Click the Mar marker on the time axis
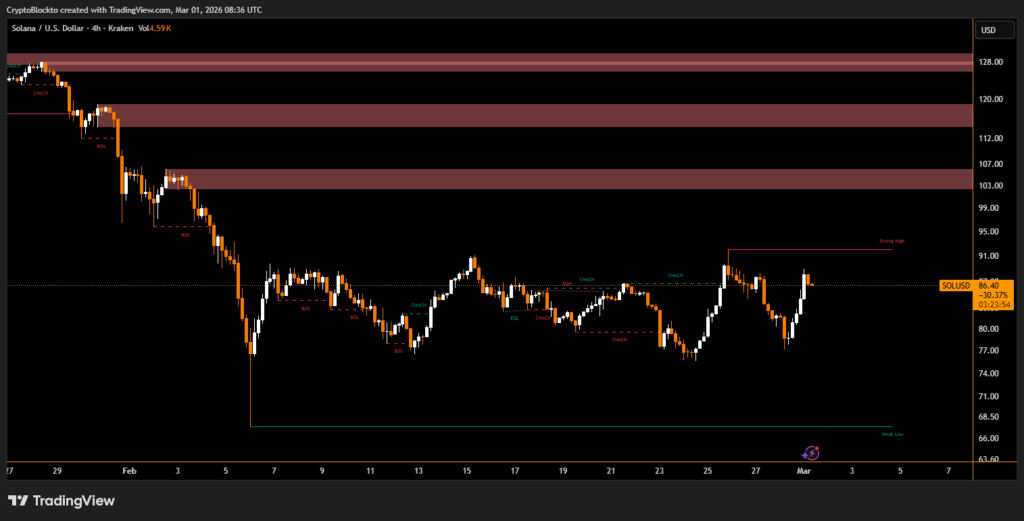Screen dimensions: 1024x521 tap(803, 469)
